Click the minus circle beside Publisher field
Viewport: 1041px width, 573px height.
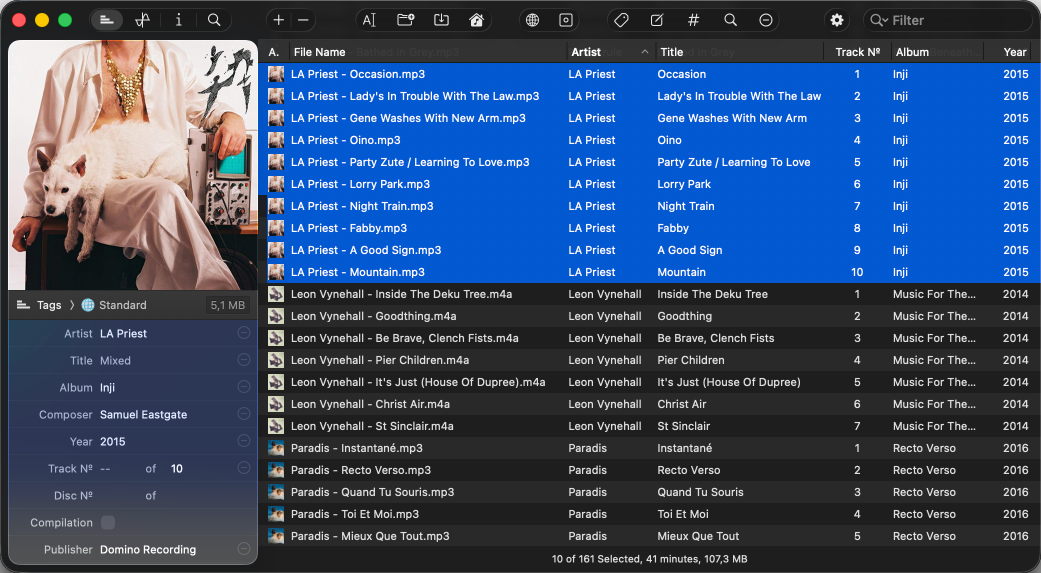coord(244,549)
